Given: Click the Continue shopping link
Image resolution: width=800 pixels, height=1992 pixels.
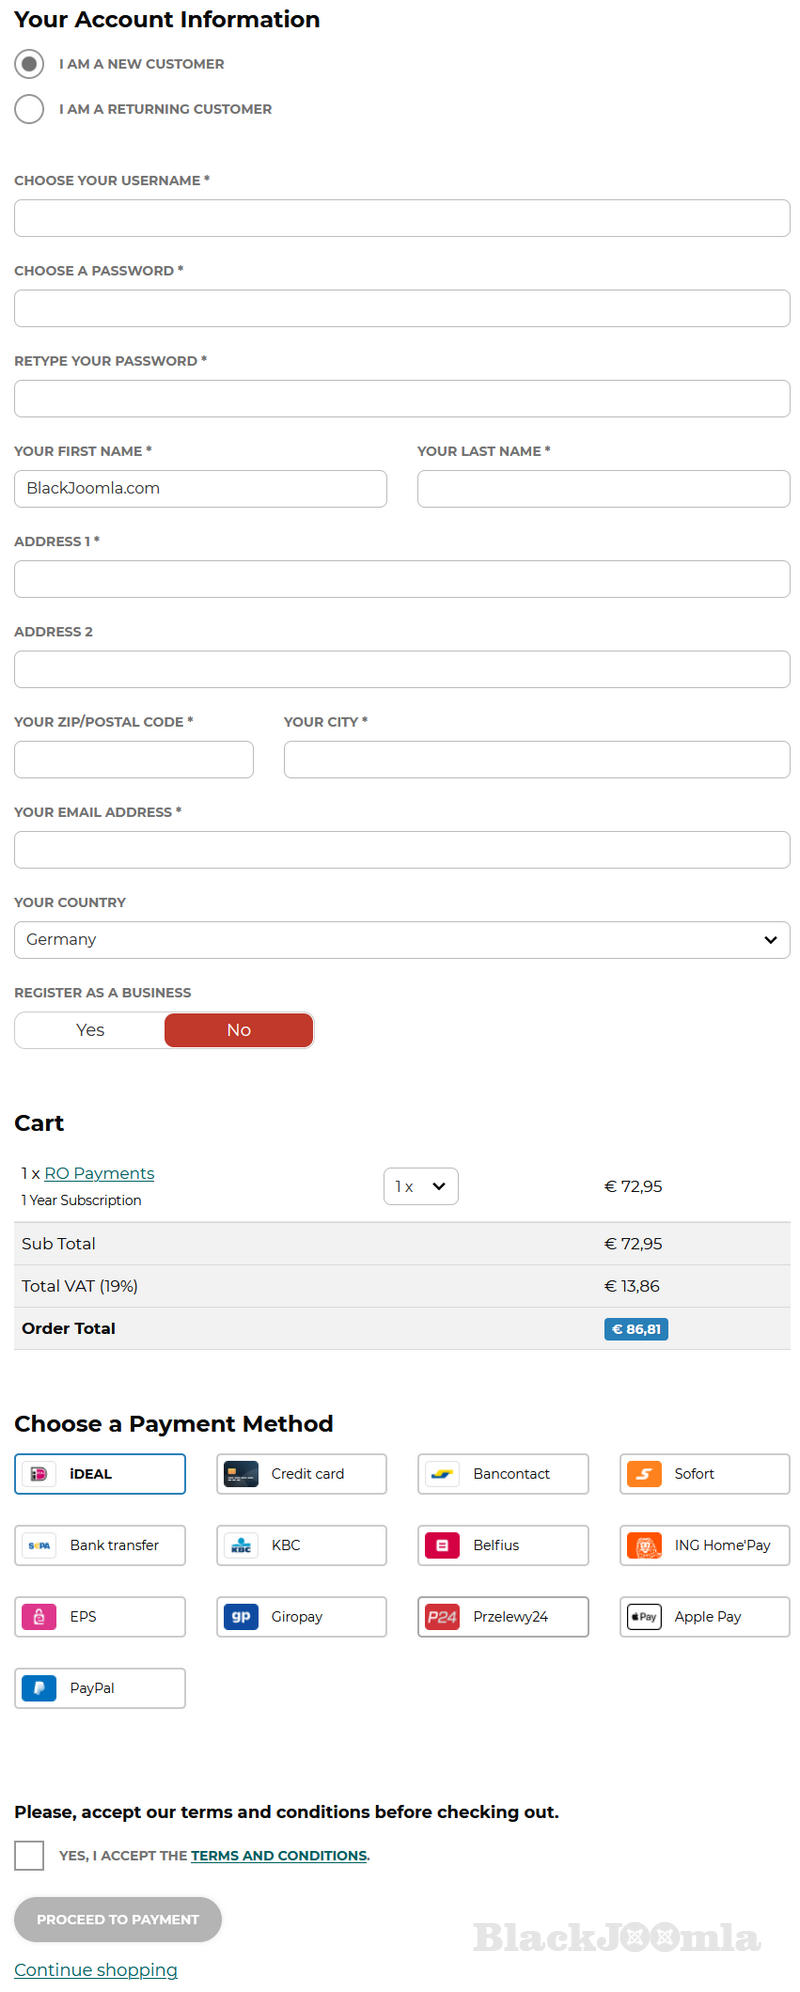Looking at the screenshot, I should pyautogui.click(x=96, y=1969).
